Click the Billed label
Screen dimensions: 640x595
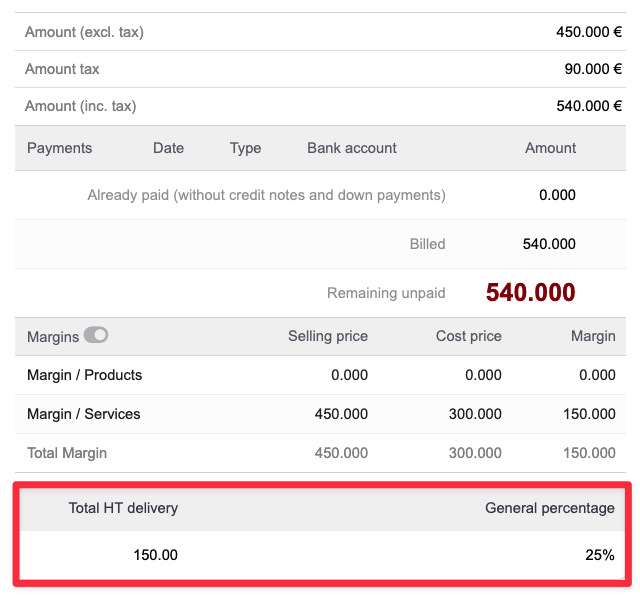(427, 244)
